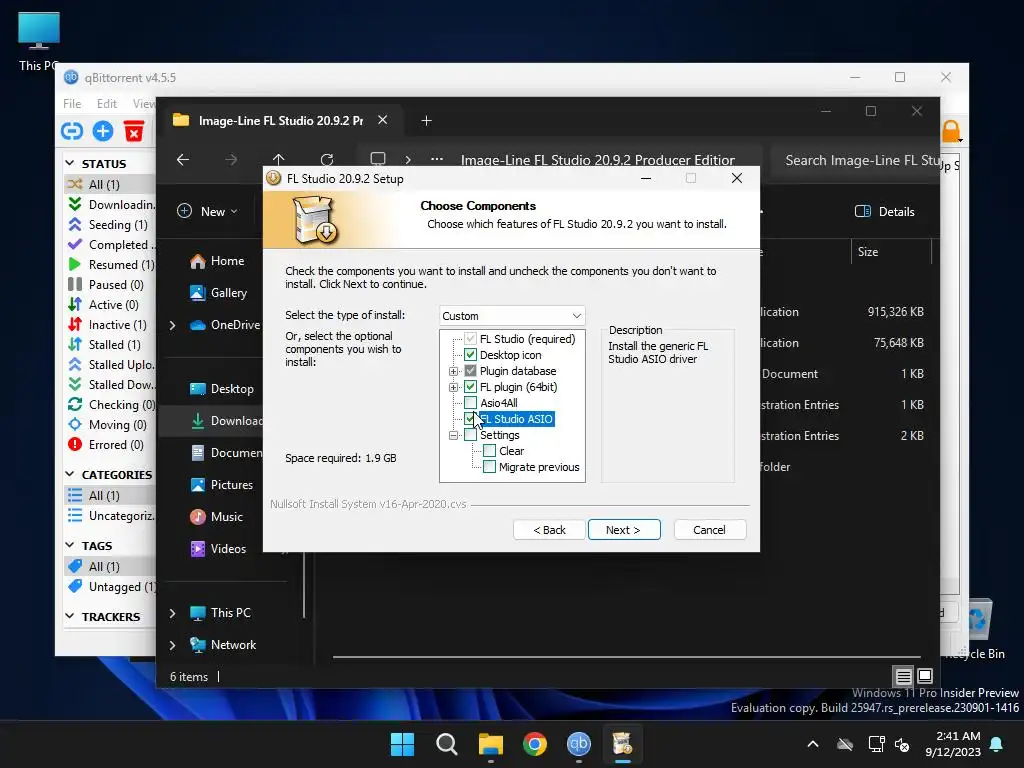Collapse the STATUS section in qBittorrent
Image resolution: width=1024 pixels, height=768 pixels.
pyautogui.click(x=71, y=163)
